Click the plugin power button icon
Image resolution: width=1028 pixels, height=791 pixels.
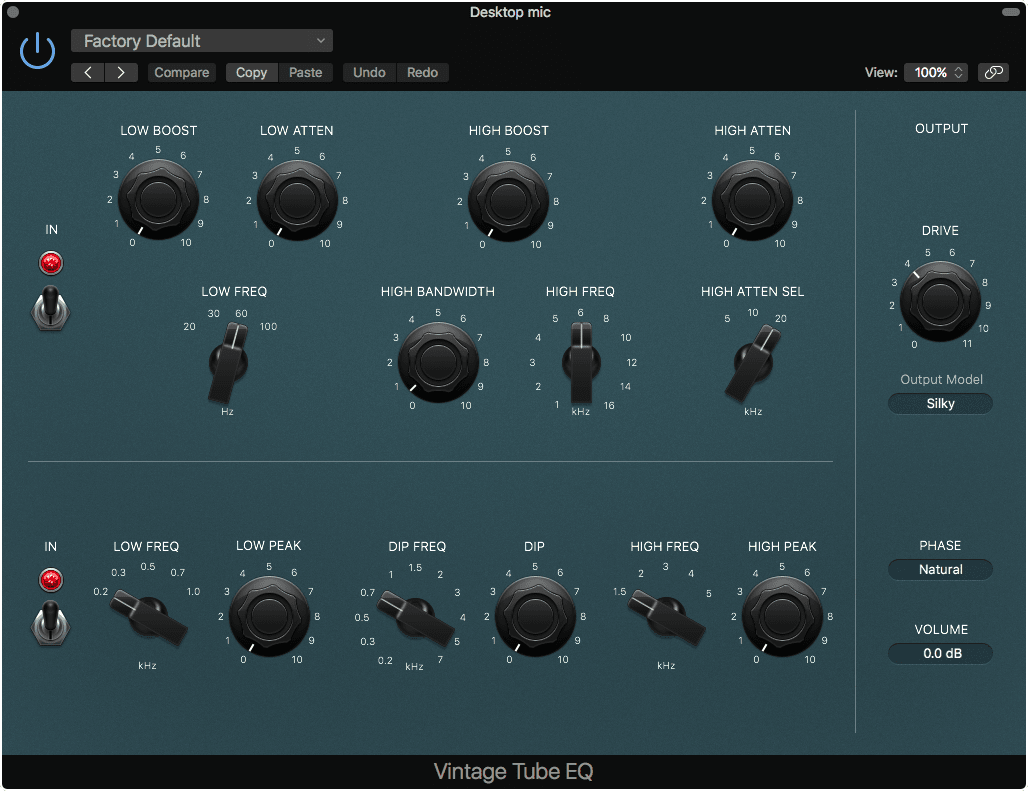(x=36, y=50)
